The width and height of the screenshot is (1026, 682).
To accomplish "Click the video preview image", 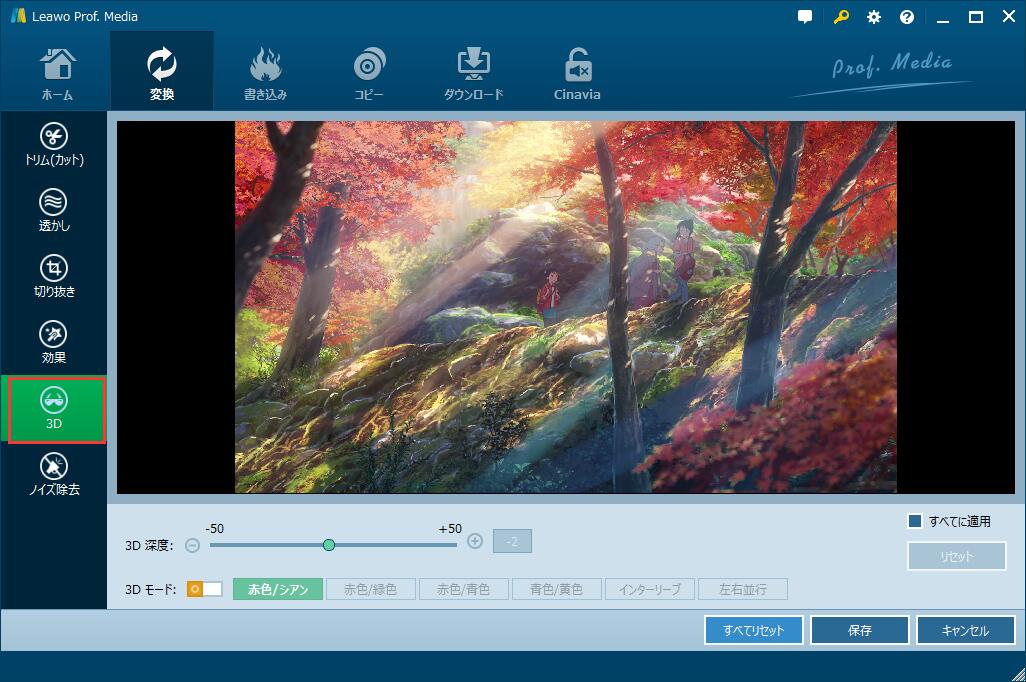I will tap(565, 307).
